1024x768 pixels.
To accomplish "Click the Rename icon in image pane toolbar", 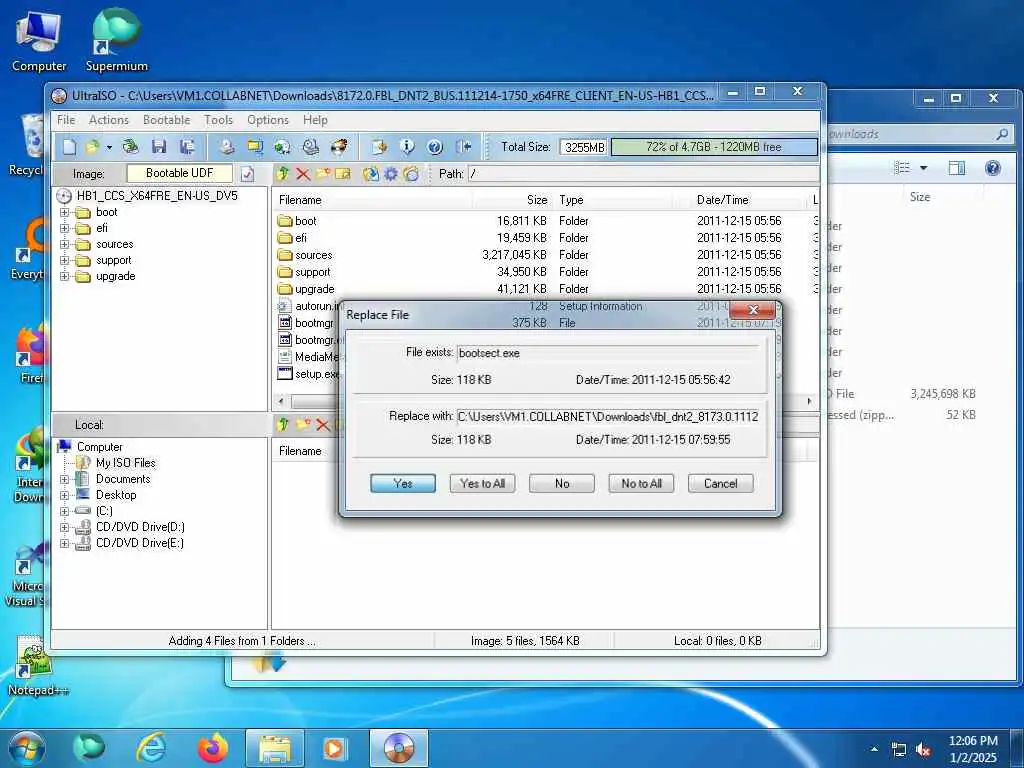I will (x=343, y=174).
